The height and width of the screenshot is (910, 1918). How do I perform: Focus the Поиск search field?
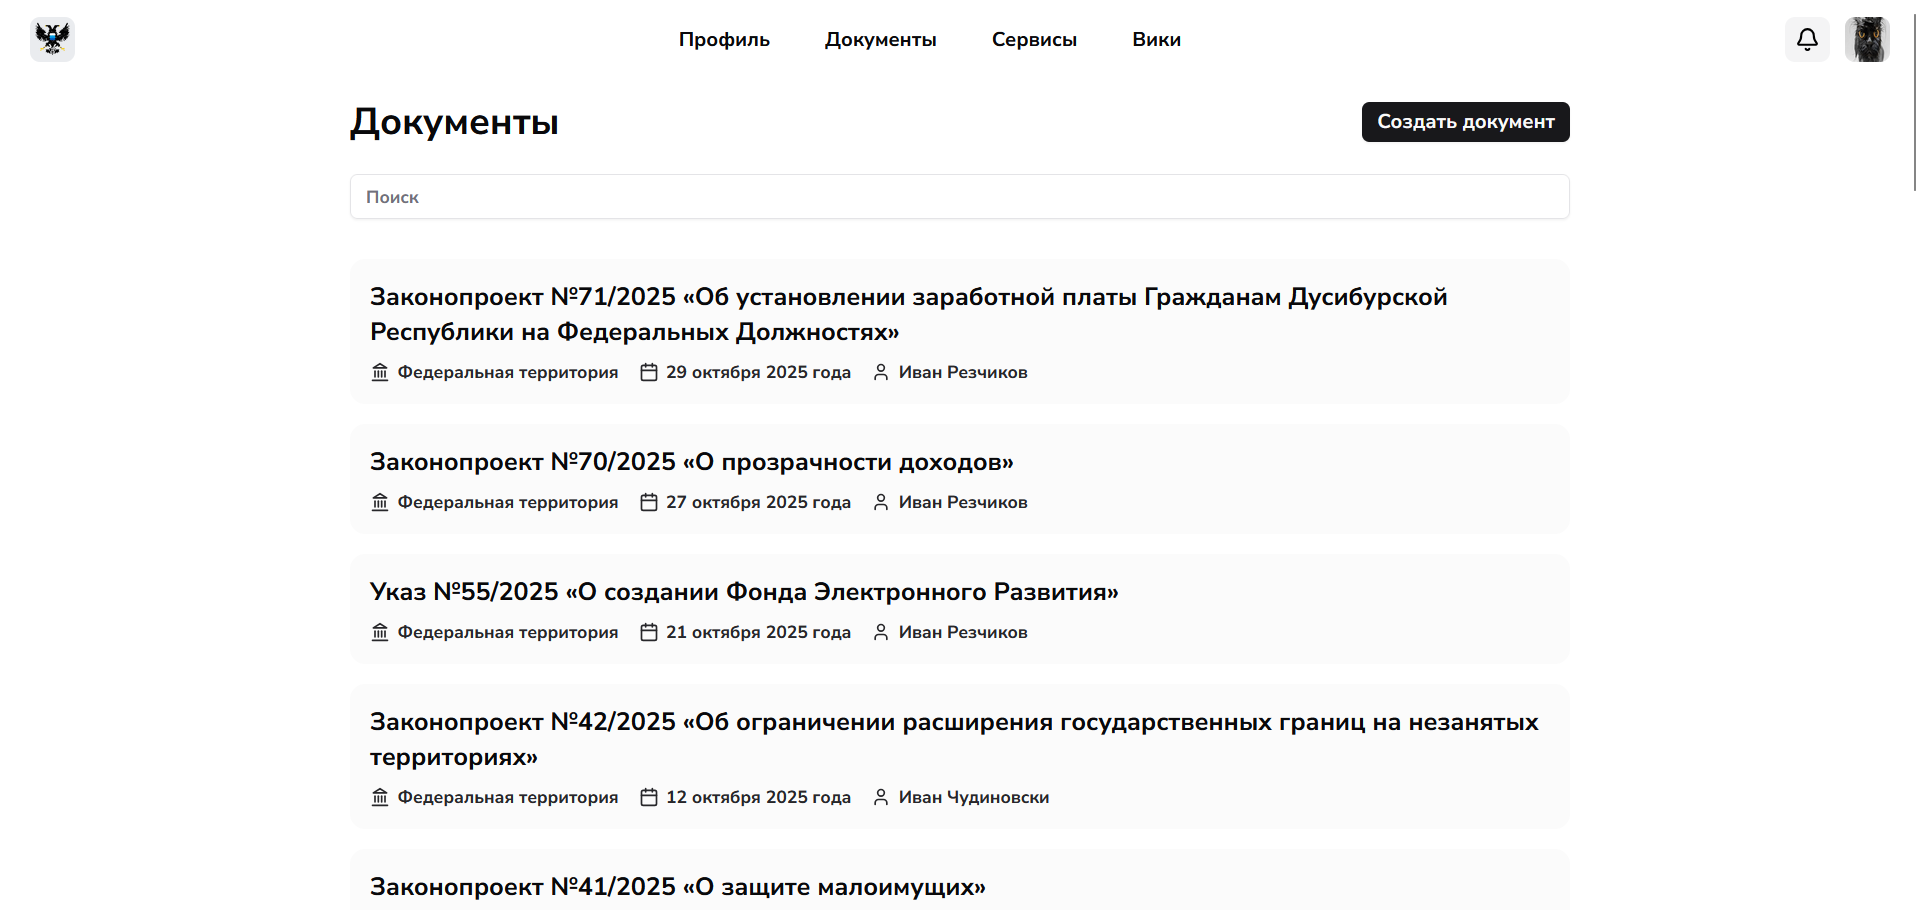959,197
